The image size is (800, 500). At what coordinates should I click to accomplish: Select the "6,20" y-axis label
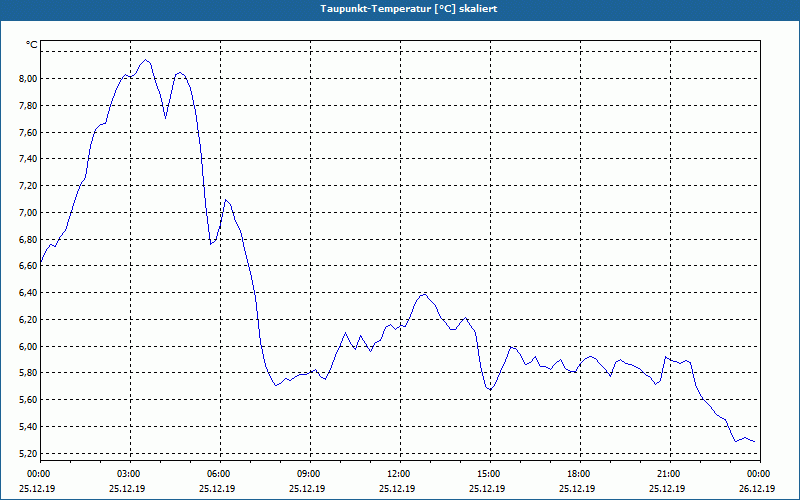(x=29, y=319)
